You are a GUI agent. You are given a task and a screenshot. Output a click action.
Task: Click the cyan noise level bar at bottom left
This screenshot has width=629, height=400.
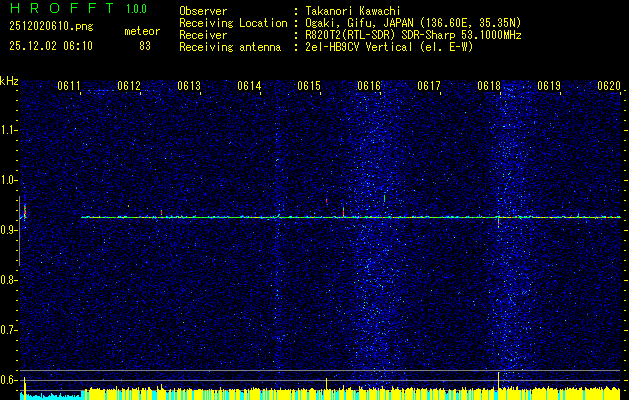point(51,396)
